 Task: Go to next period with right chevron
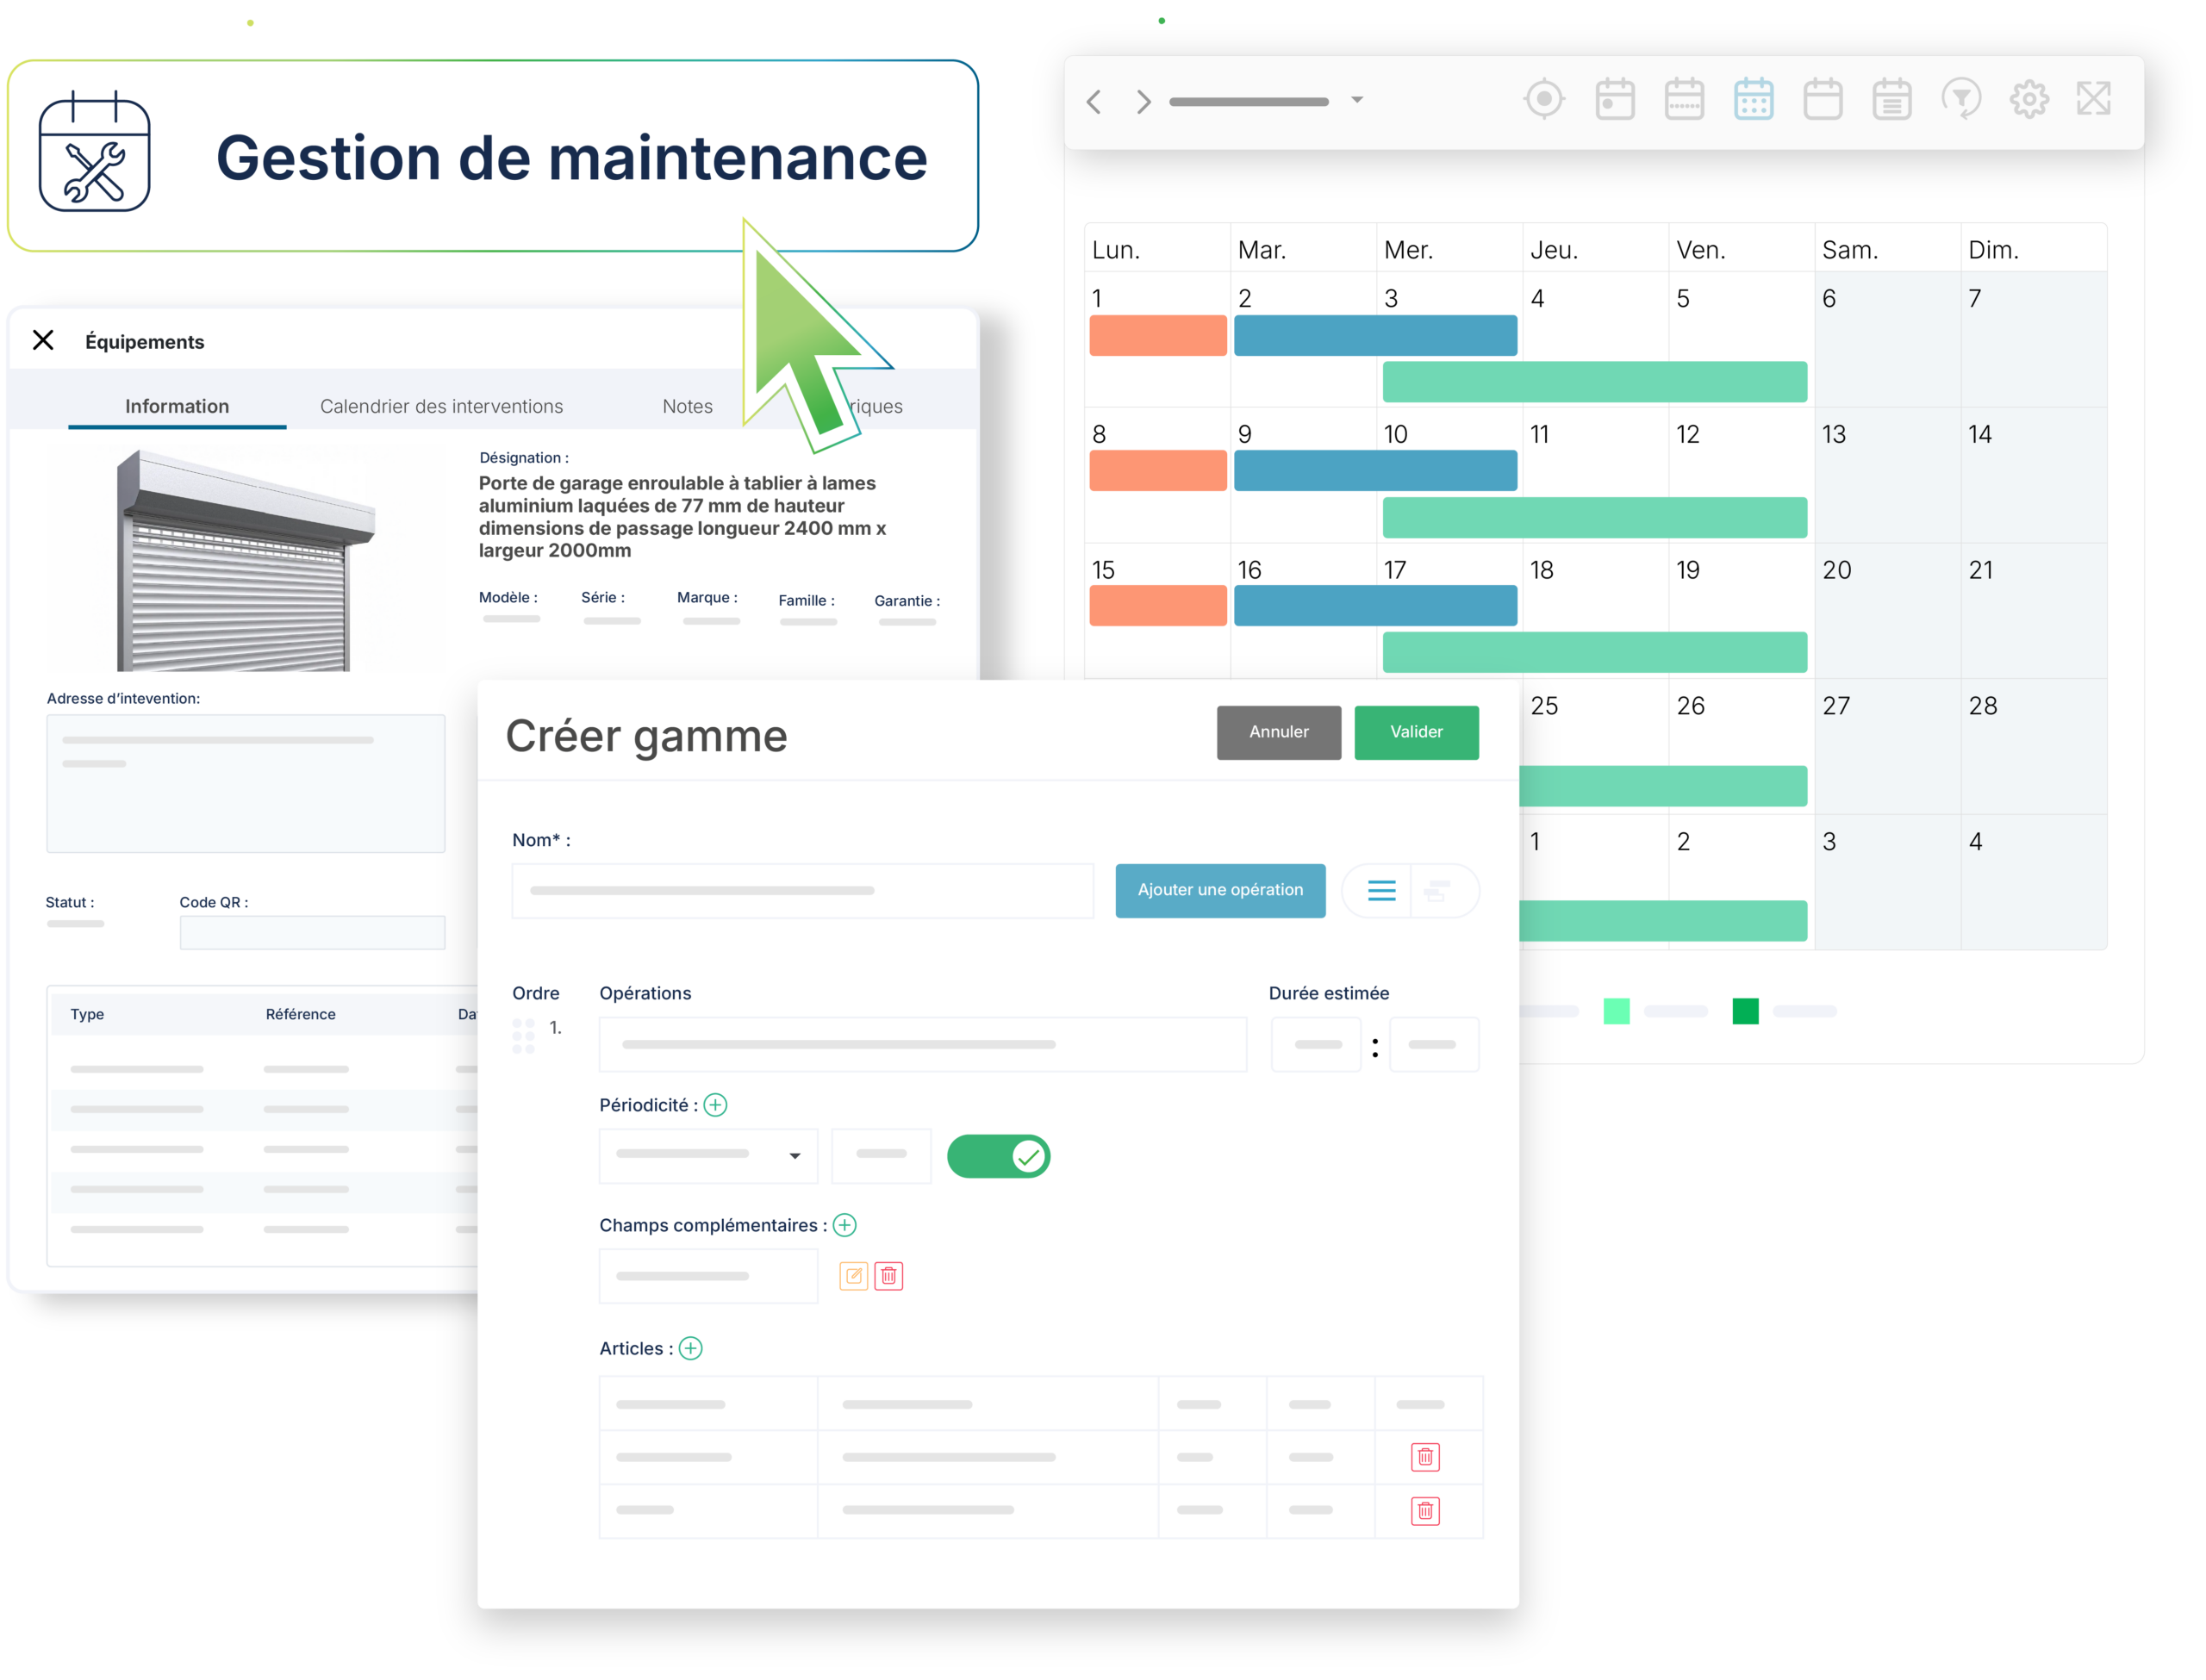(x=1143, y=102)
